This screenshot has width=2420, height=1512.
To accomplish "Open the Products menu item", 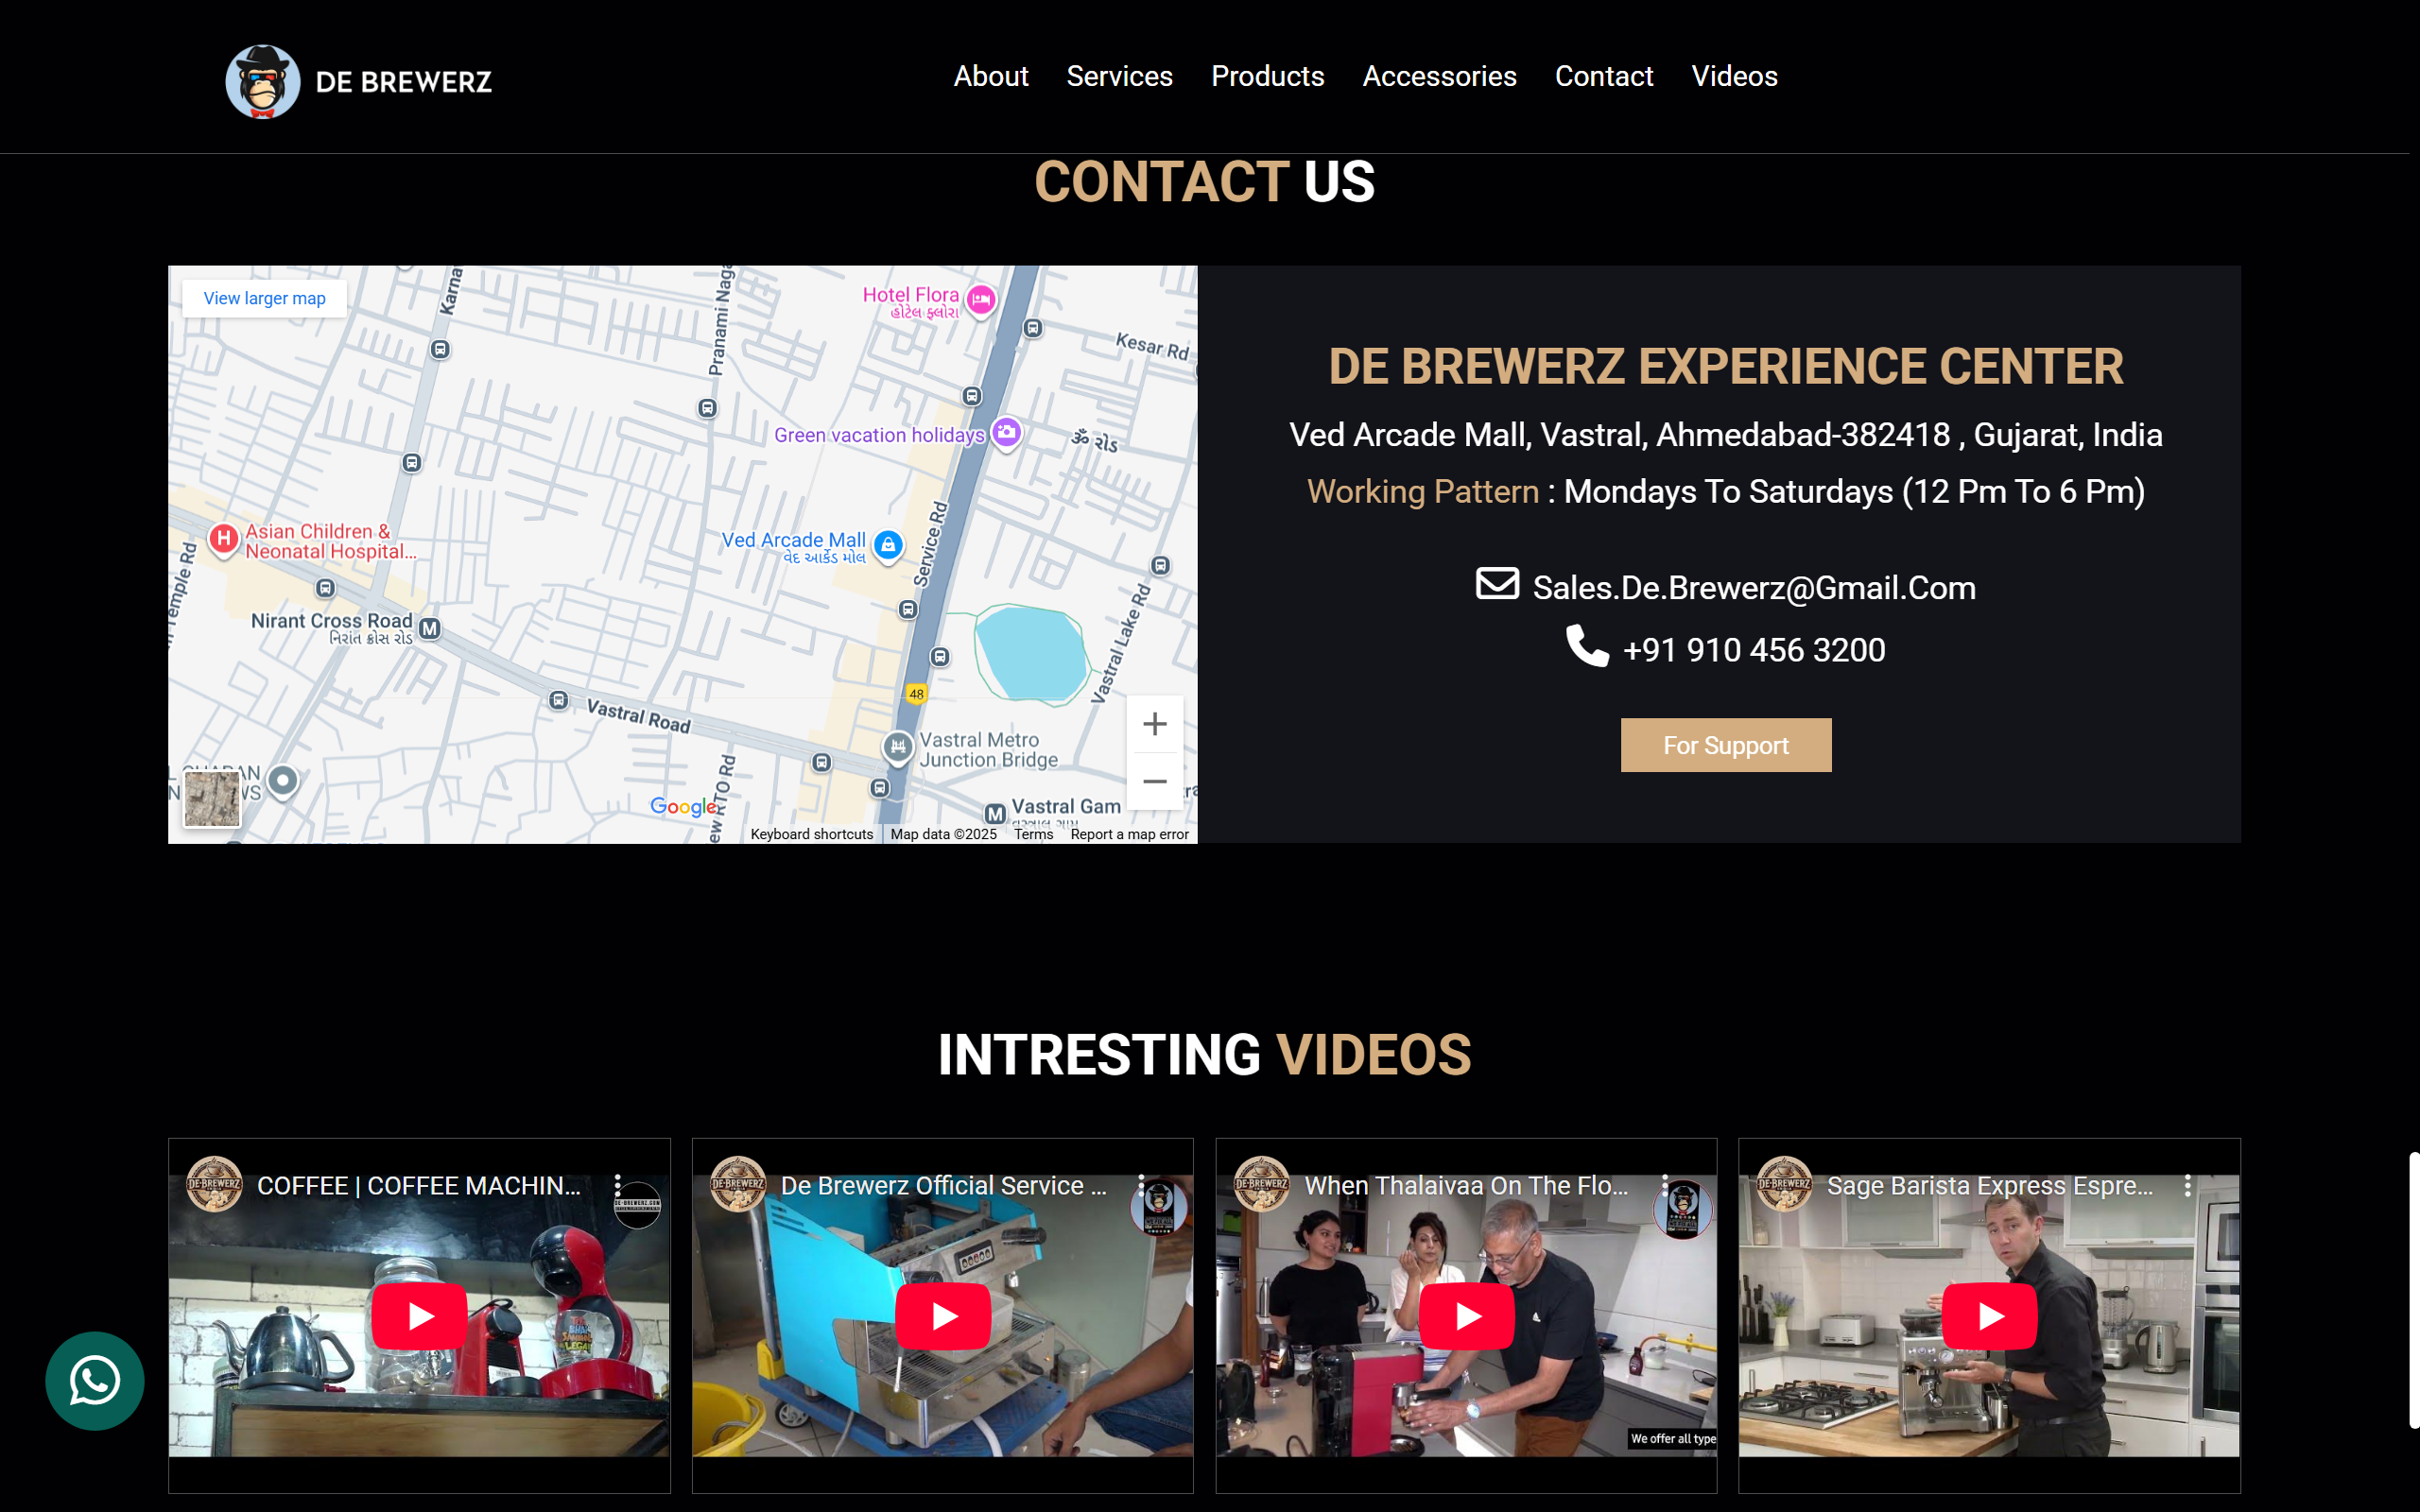I will (x=1267, y=76).
